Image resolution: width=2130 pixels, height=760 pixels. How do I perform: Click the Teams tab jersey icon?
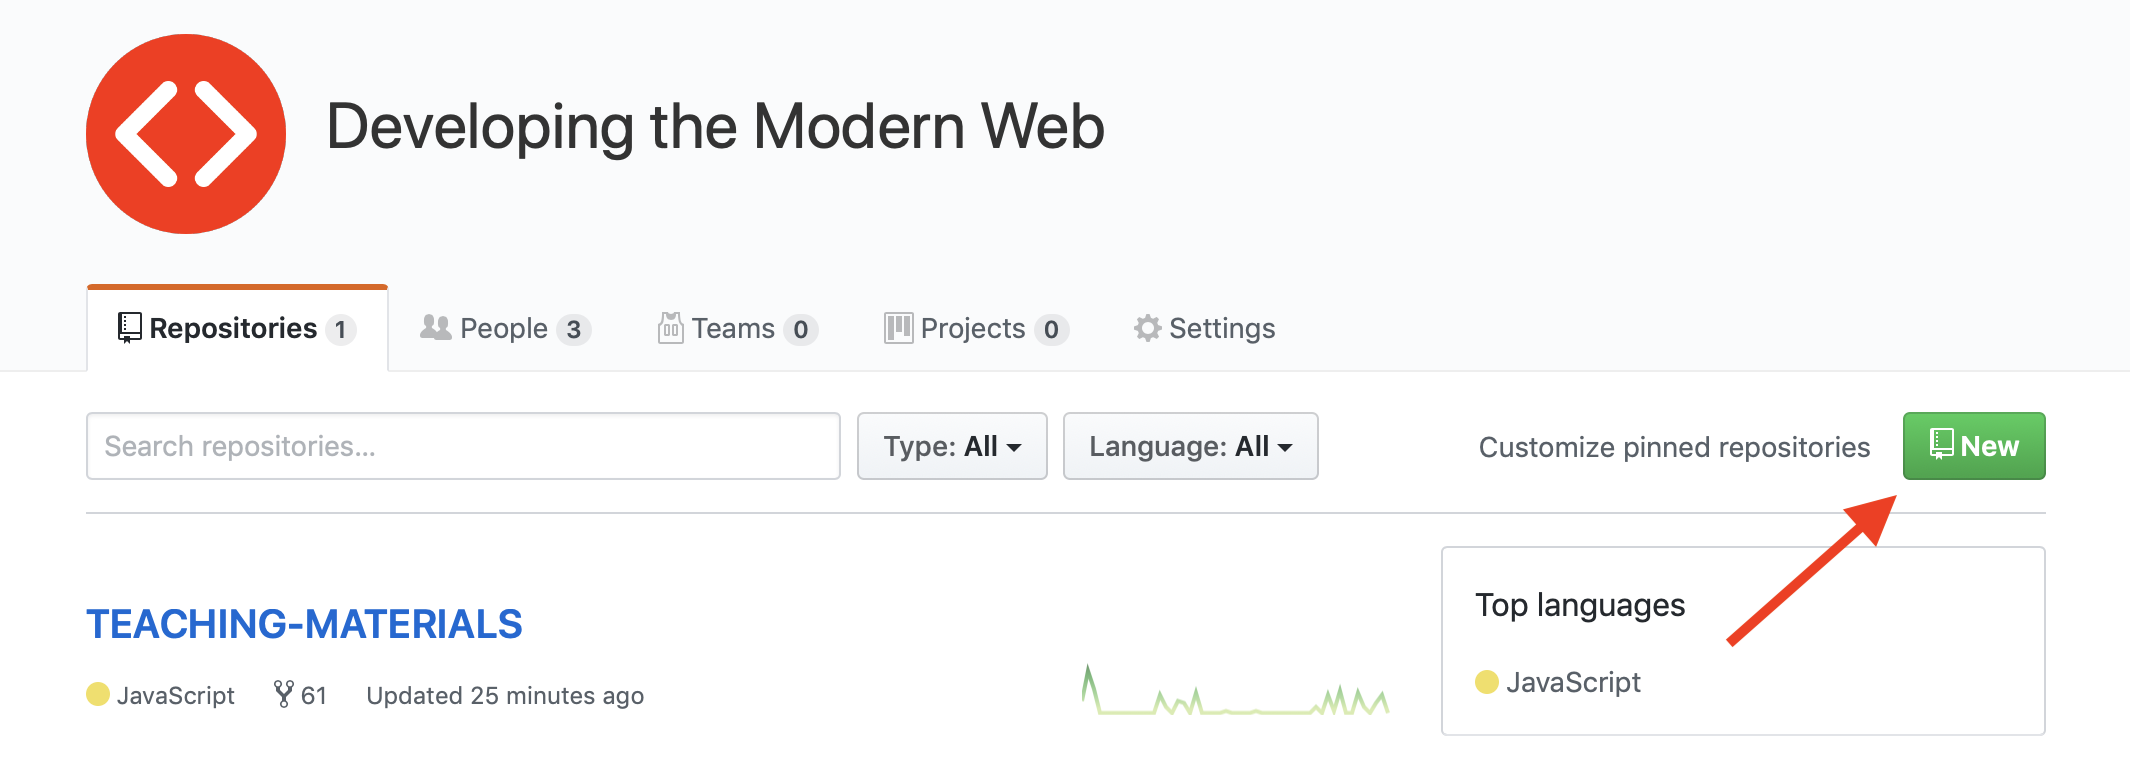(670, 328)
